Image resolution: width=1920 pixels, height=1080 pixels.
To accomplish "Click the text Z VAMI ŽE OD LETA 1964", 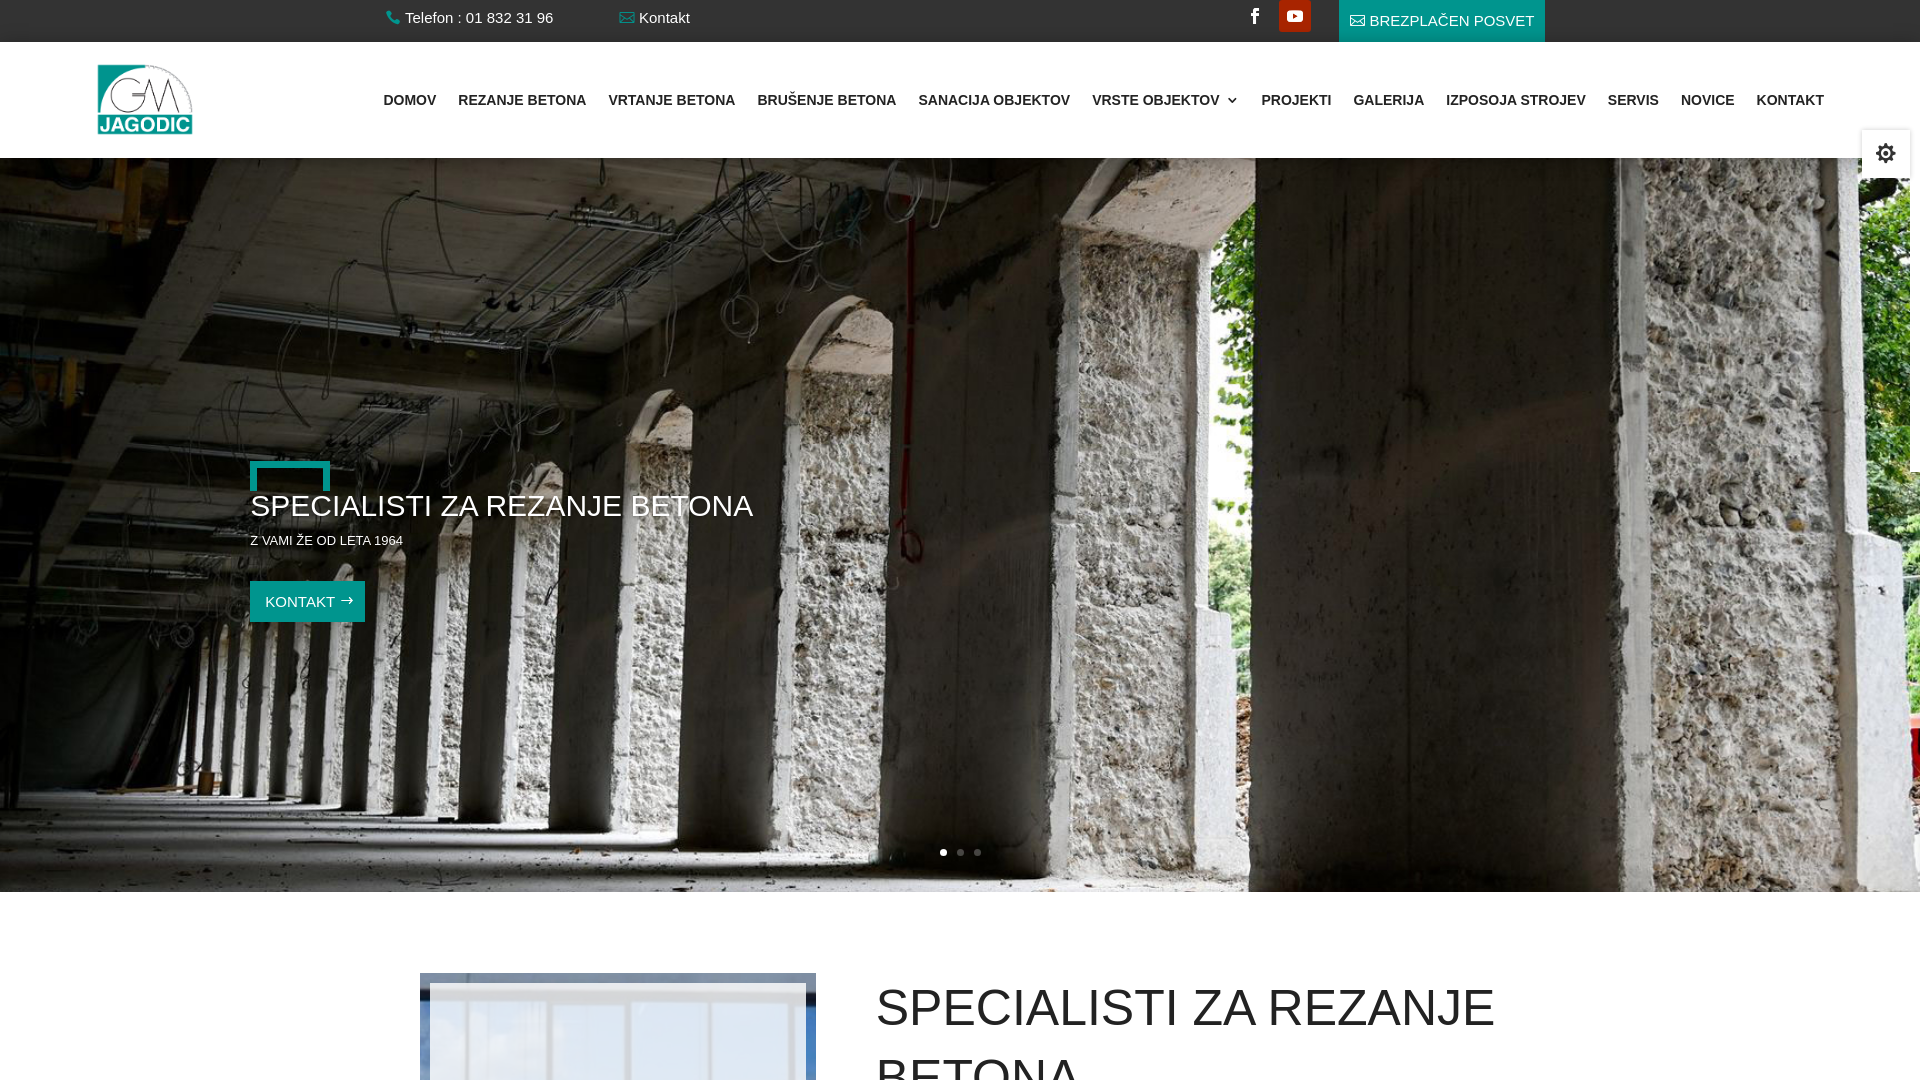I will [326, 541].
